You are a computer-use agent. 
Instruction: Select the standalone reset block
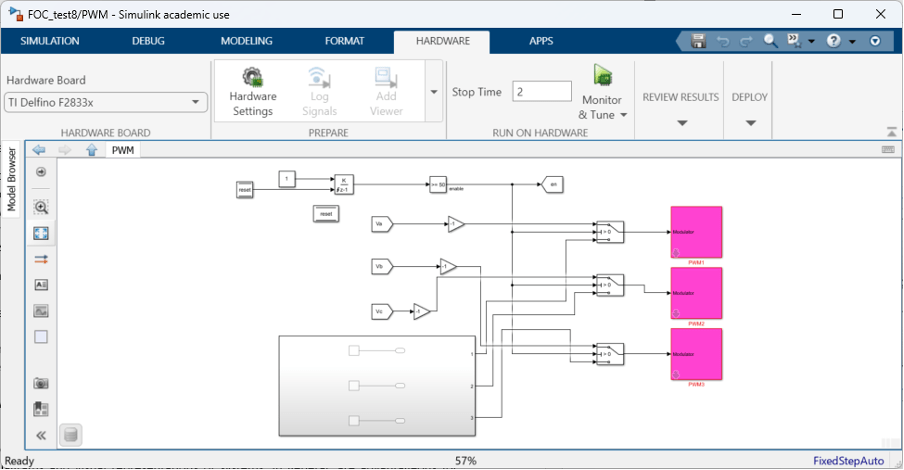(326, 214)
